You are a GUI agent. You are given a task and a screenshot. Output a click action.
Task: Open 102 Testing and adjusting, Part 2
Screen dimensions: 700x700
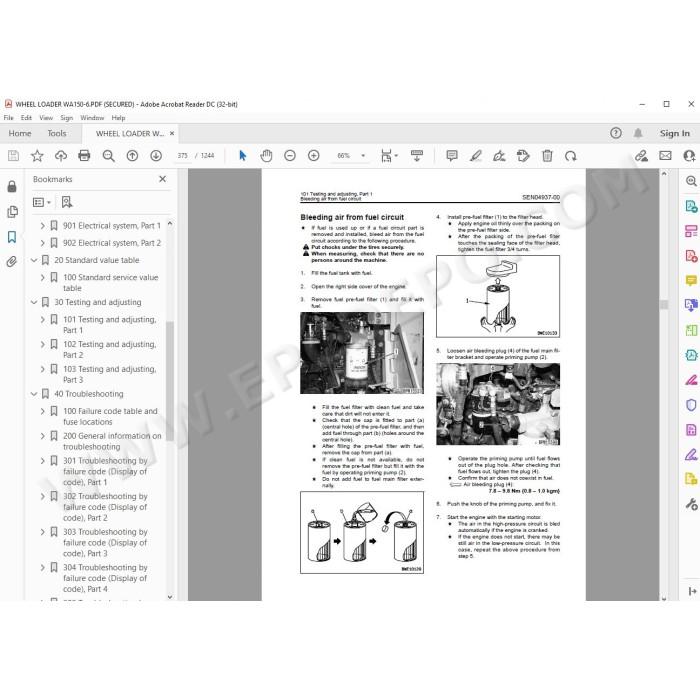(109, 350)
